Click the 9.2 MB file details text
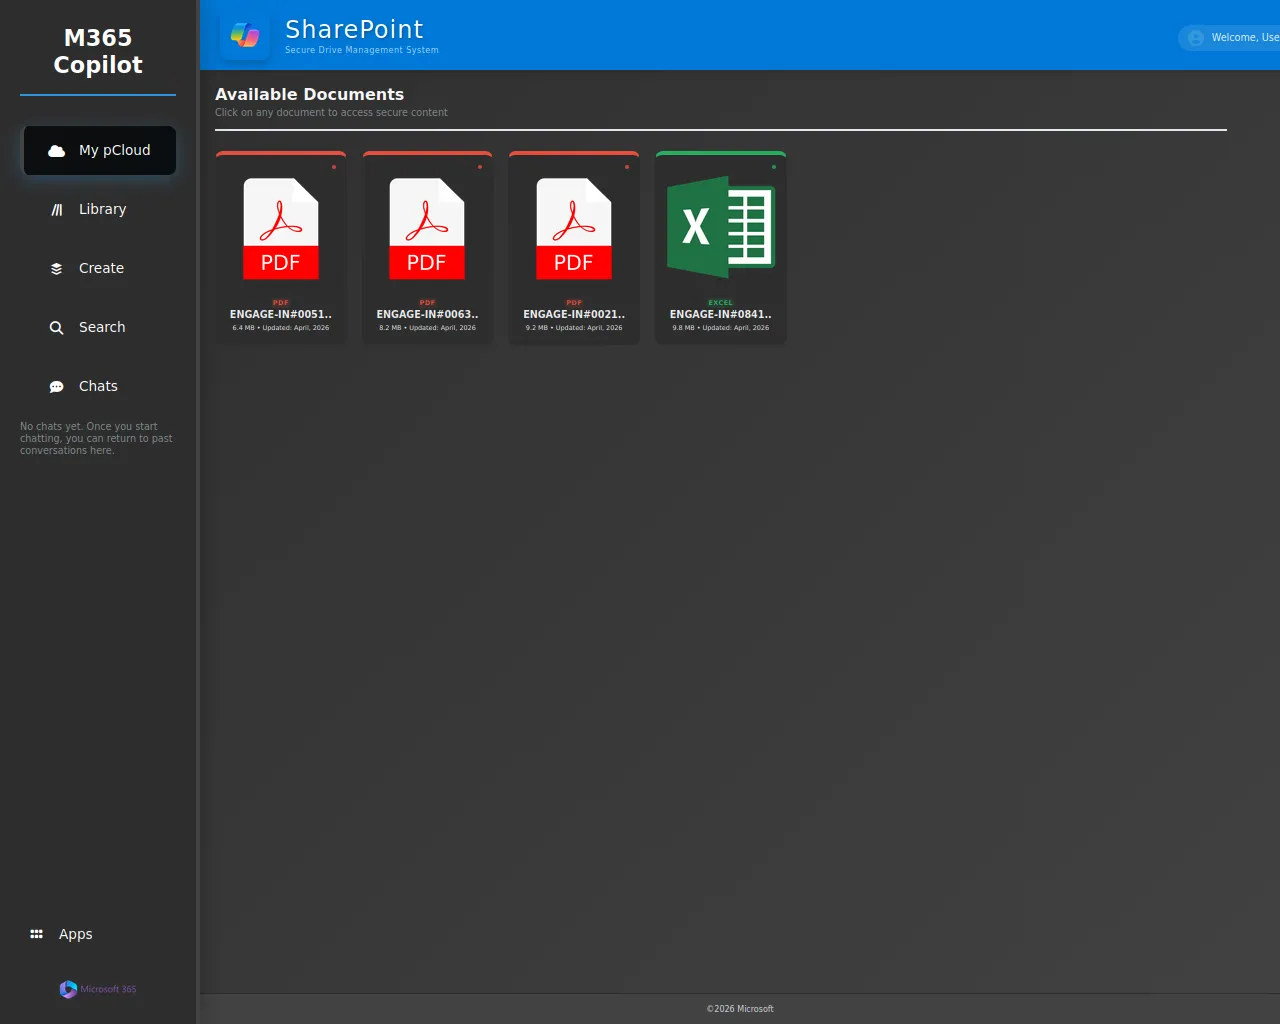Screen dimensions: 1280x1024 coord(574,328)
